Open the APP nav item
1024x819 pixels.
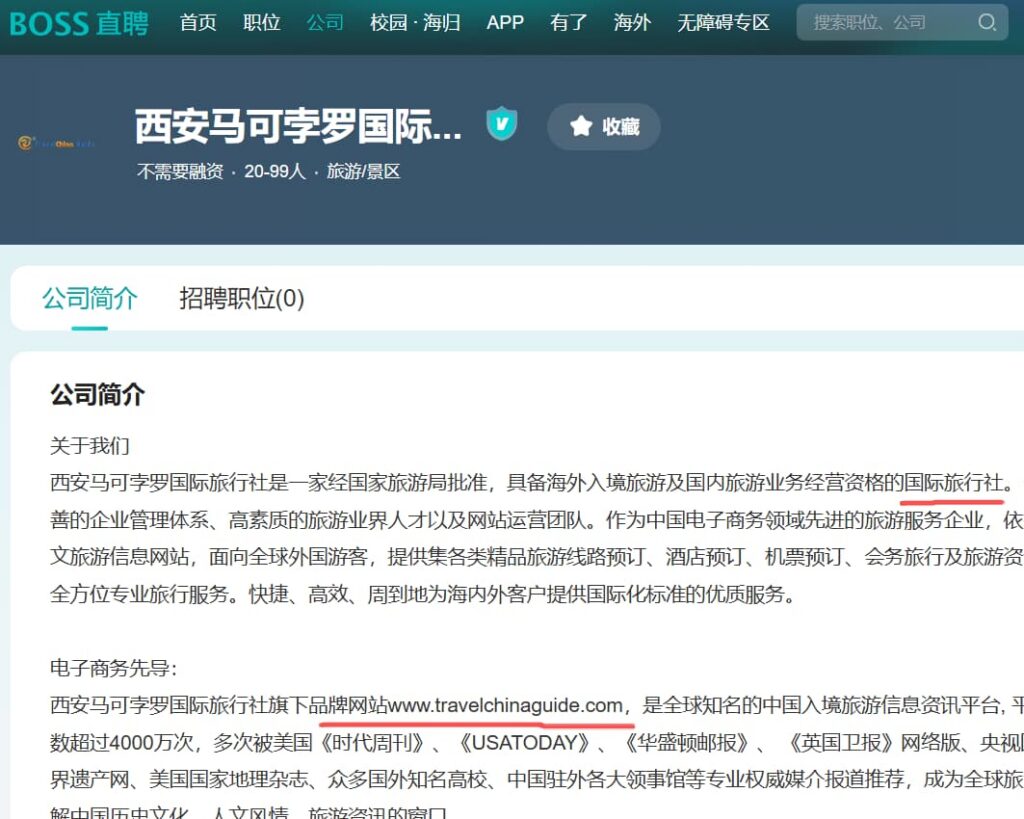(x=505, y=23)
